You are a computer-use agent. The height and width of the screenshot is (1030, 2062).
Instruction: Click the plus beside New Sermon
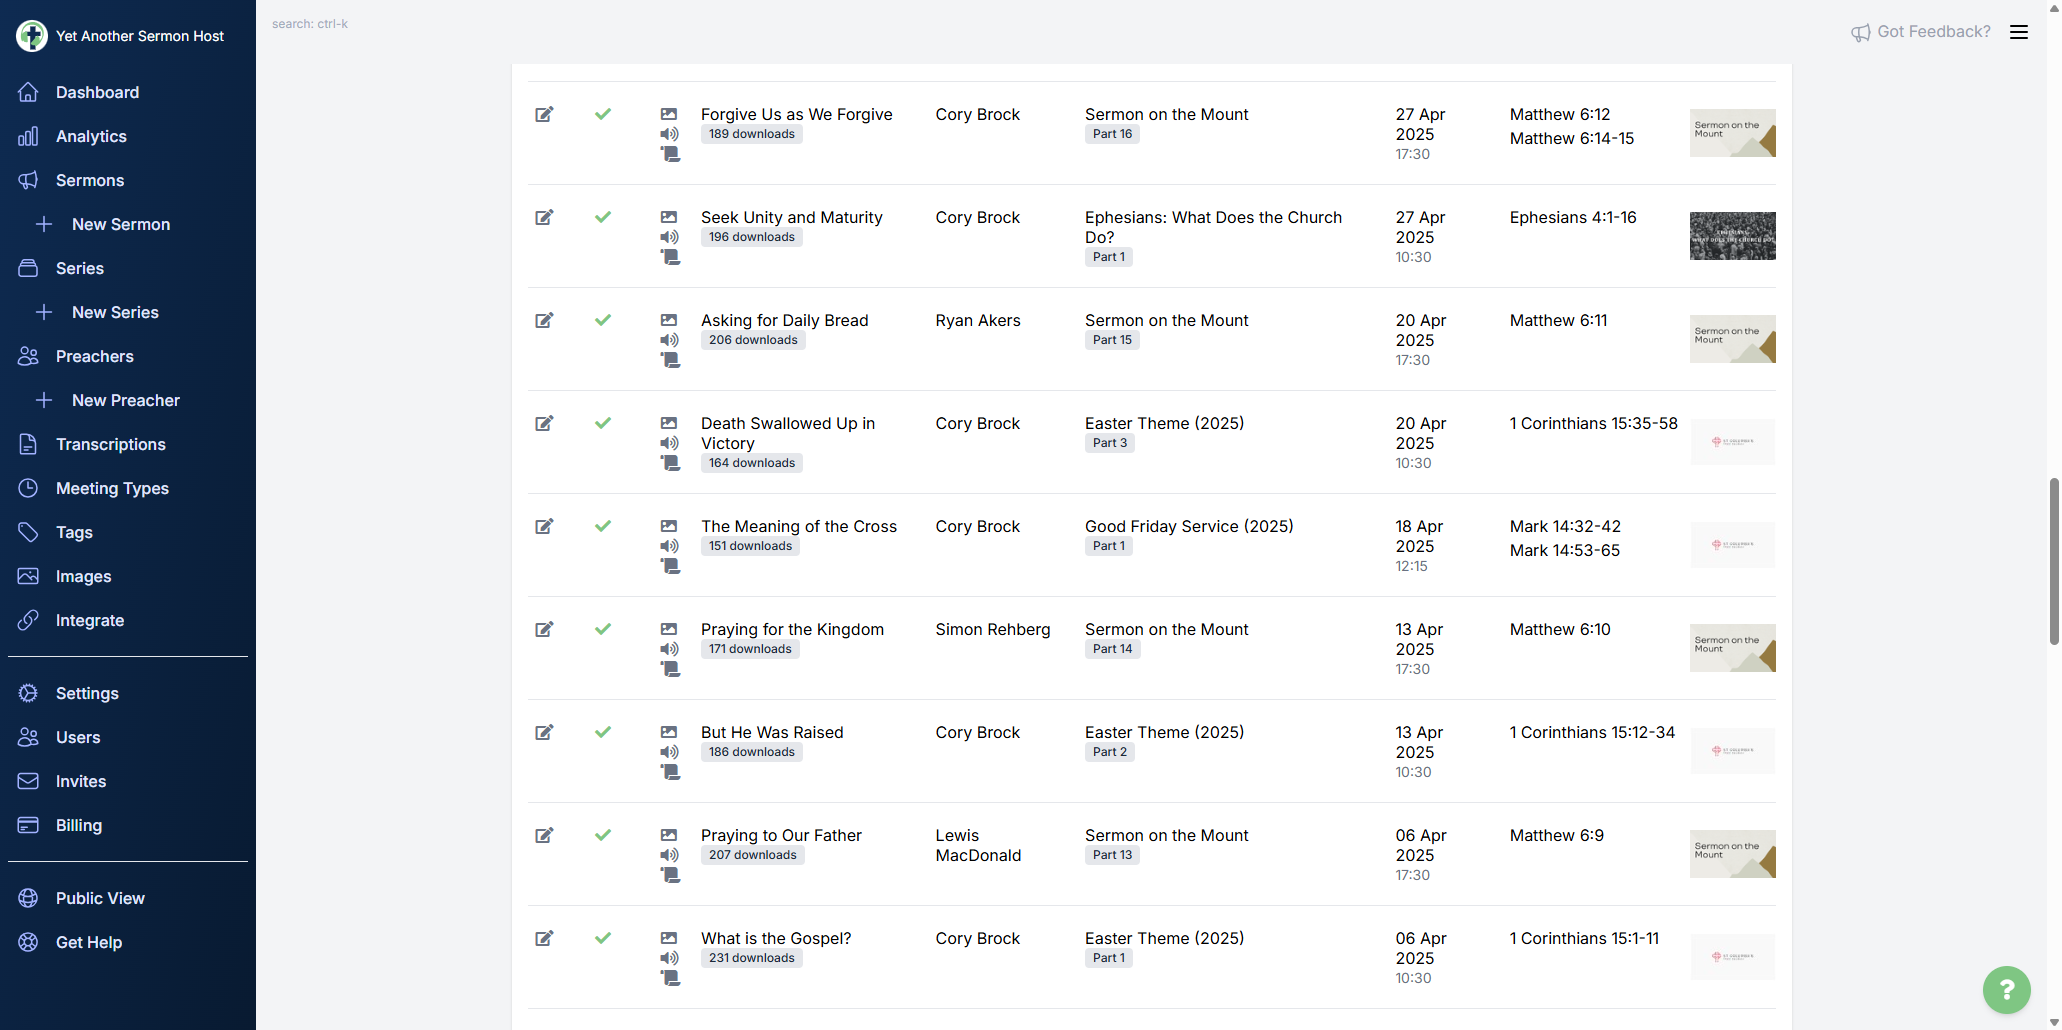coord(44,225)
